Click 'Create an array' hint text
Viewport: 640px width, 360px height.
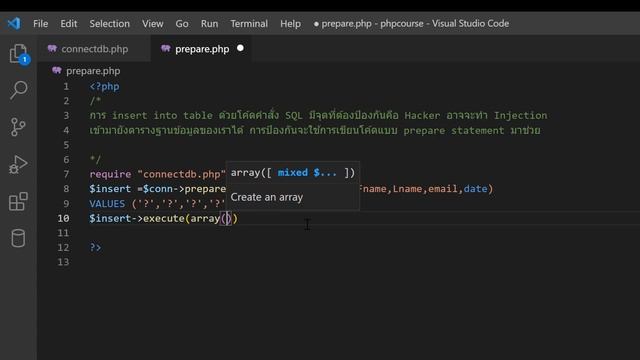click(267, 197)
